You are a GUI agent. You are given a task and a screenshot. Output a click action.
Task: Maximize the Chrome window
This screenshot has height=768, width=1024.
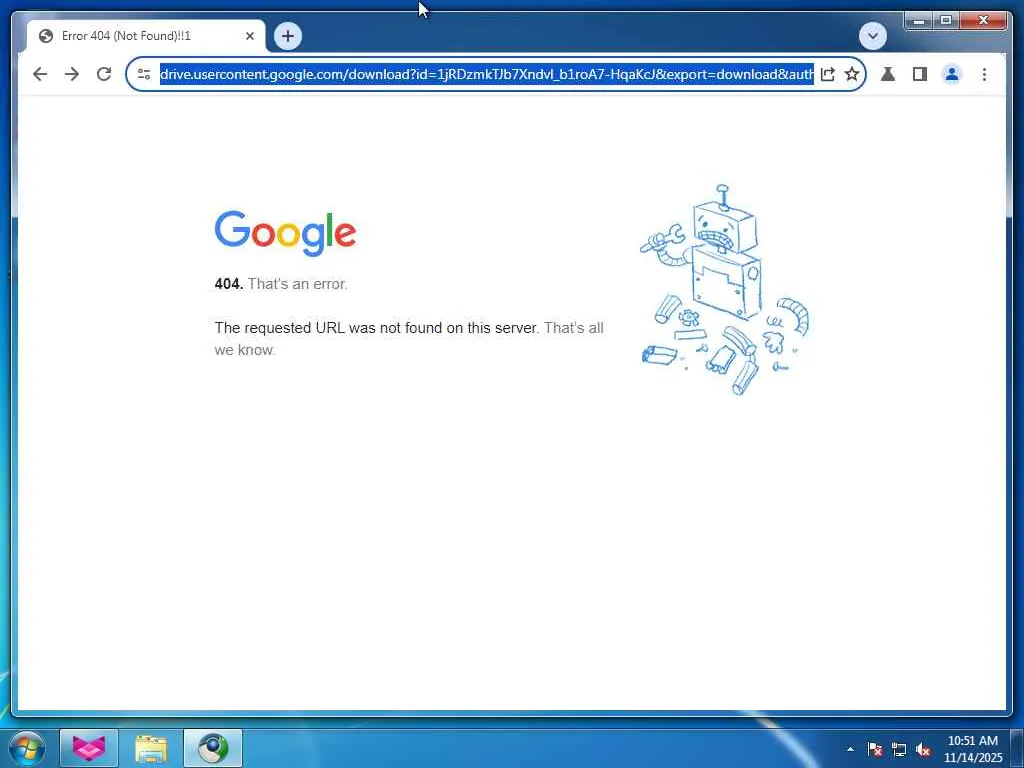tap(945, 21)
